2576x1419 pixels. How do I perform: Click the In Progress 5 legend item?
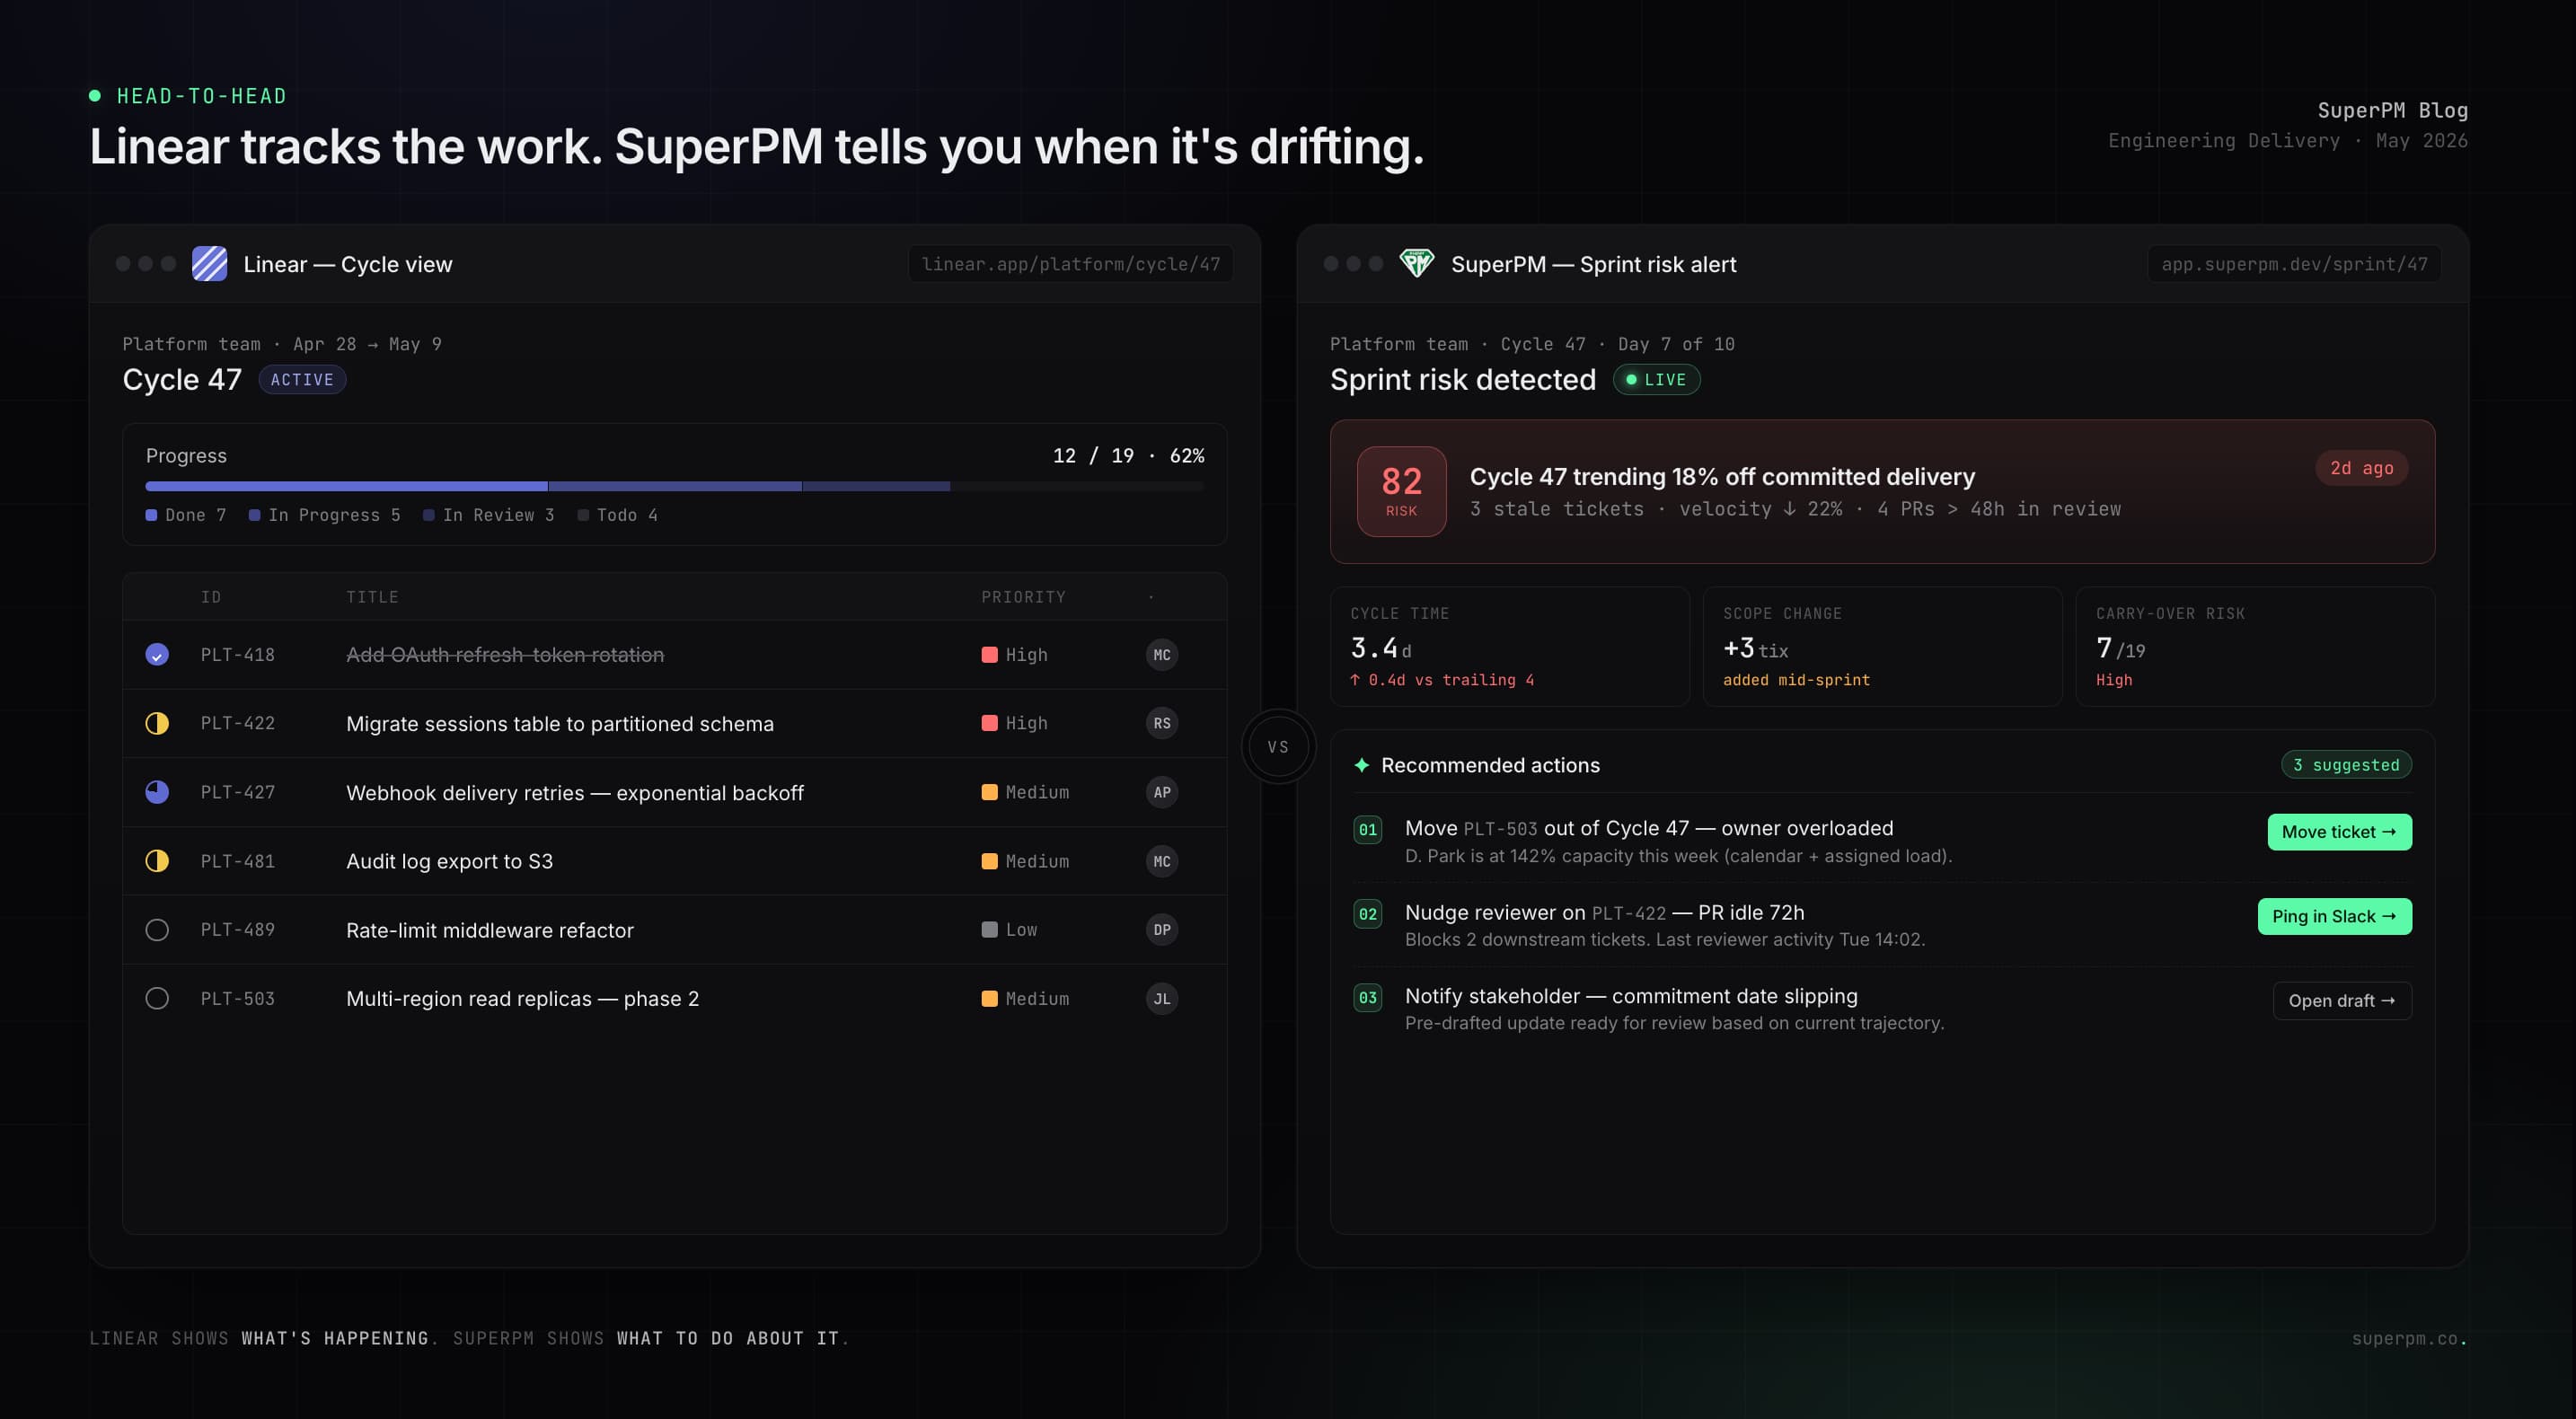325,515
